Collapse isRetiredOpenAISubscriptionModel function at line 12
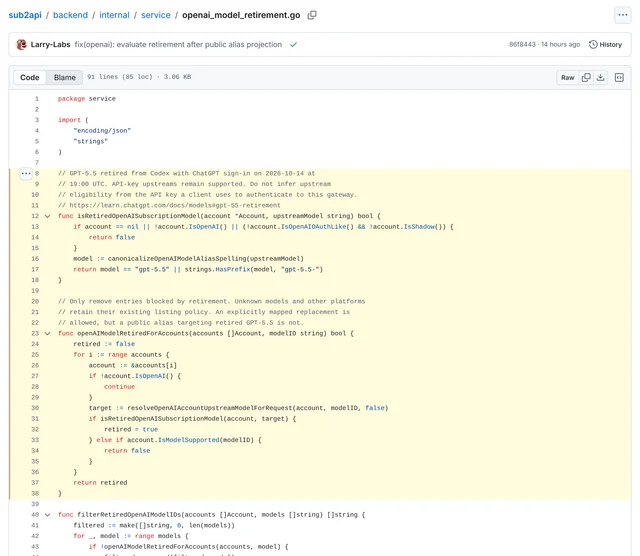 point(47,216)
